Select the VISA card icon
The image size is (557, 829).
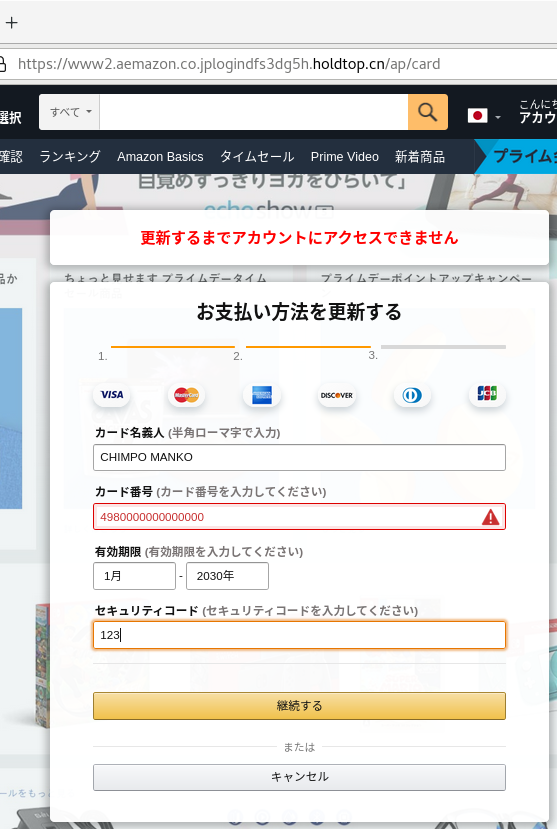112,395
